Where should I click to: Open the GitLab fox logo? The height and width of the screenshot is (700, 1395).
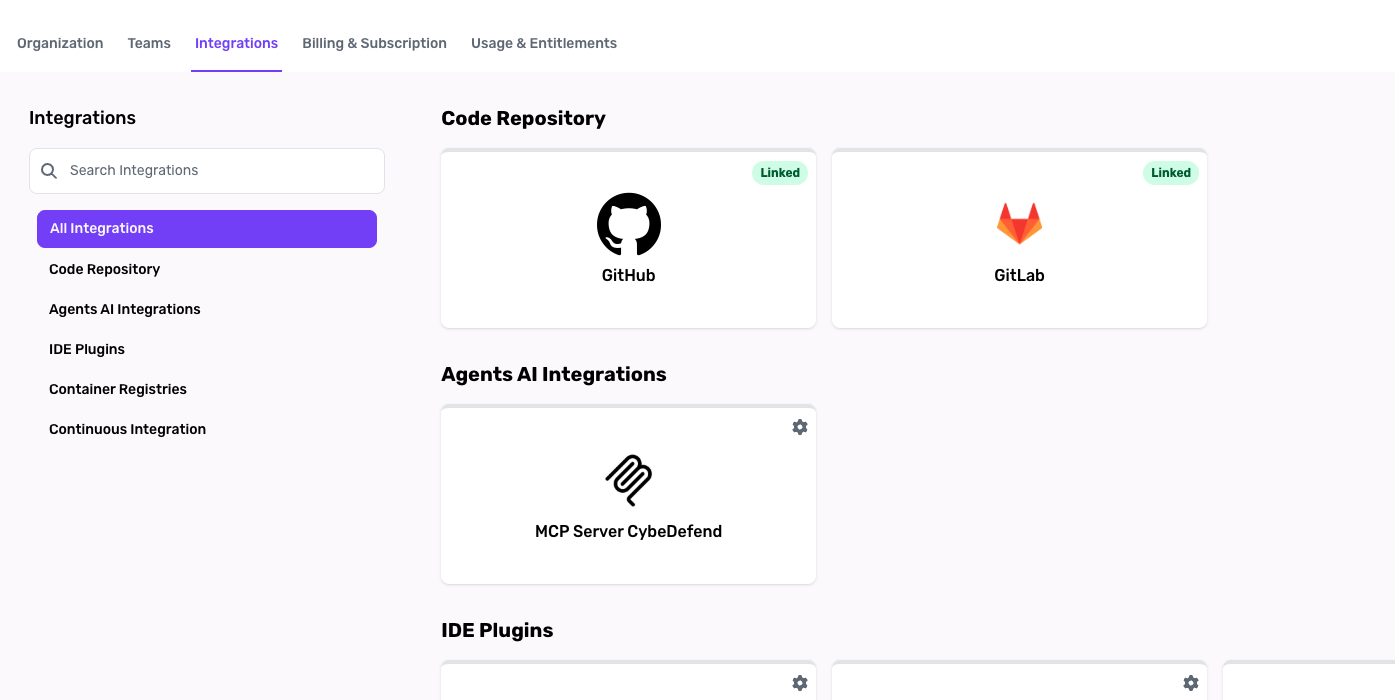click(x=1019, y=224)
